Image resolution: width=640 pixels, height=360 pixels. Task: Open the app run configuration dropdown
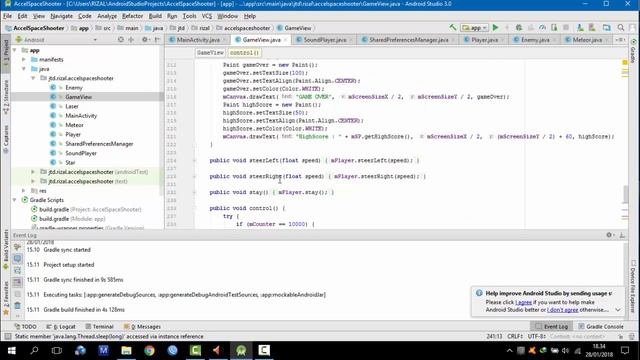474,28
